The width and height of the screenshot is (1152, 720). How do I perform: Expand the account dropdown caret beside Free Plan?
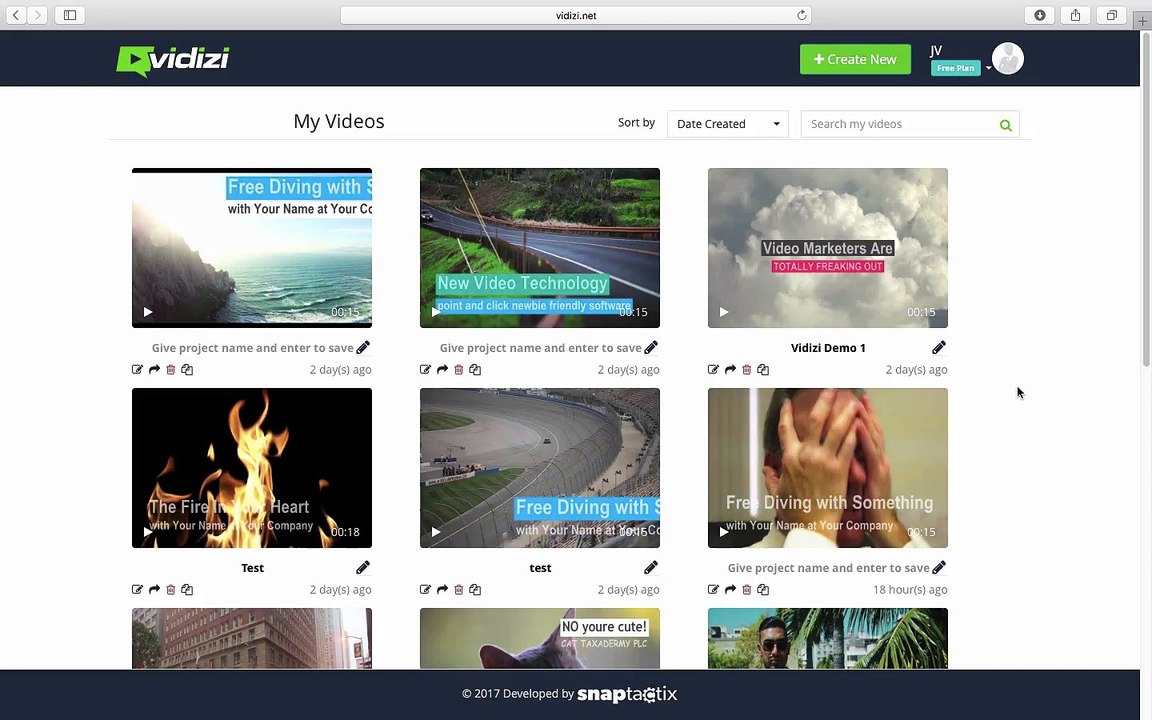click(x=988, y=68)
